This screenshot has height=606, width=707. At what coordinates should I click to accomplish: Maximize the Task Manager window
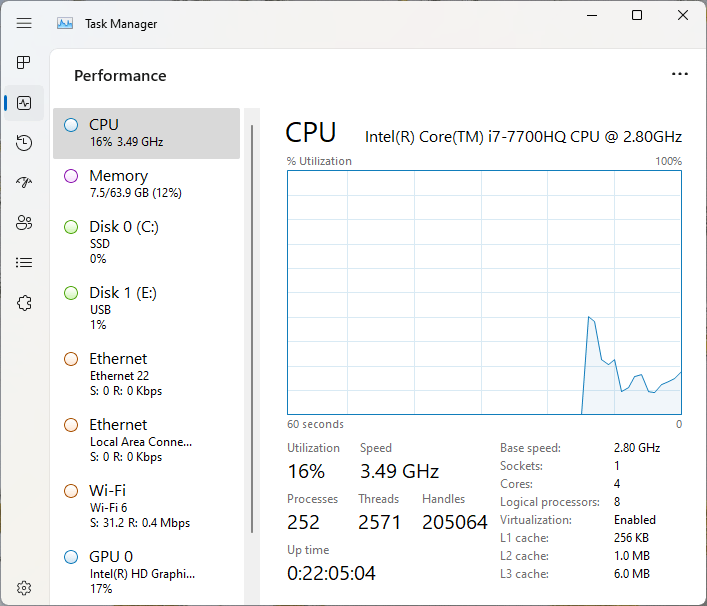pyautogui.click(x=637, y=15)
